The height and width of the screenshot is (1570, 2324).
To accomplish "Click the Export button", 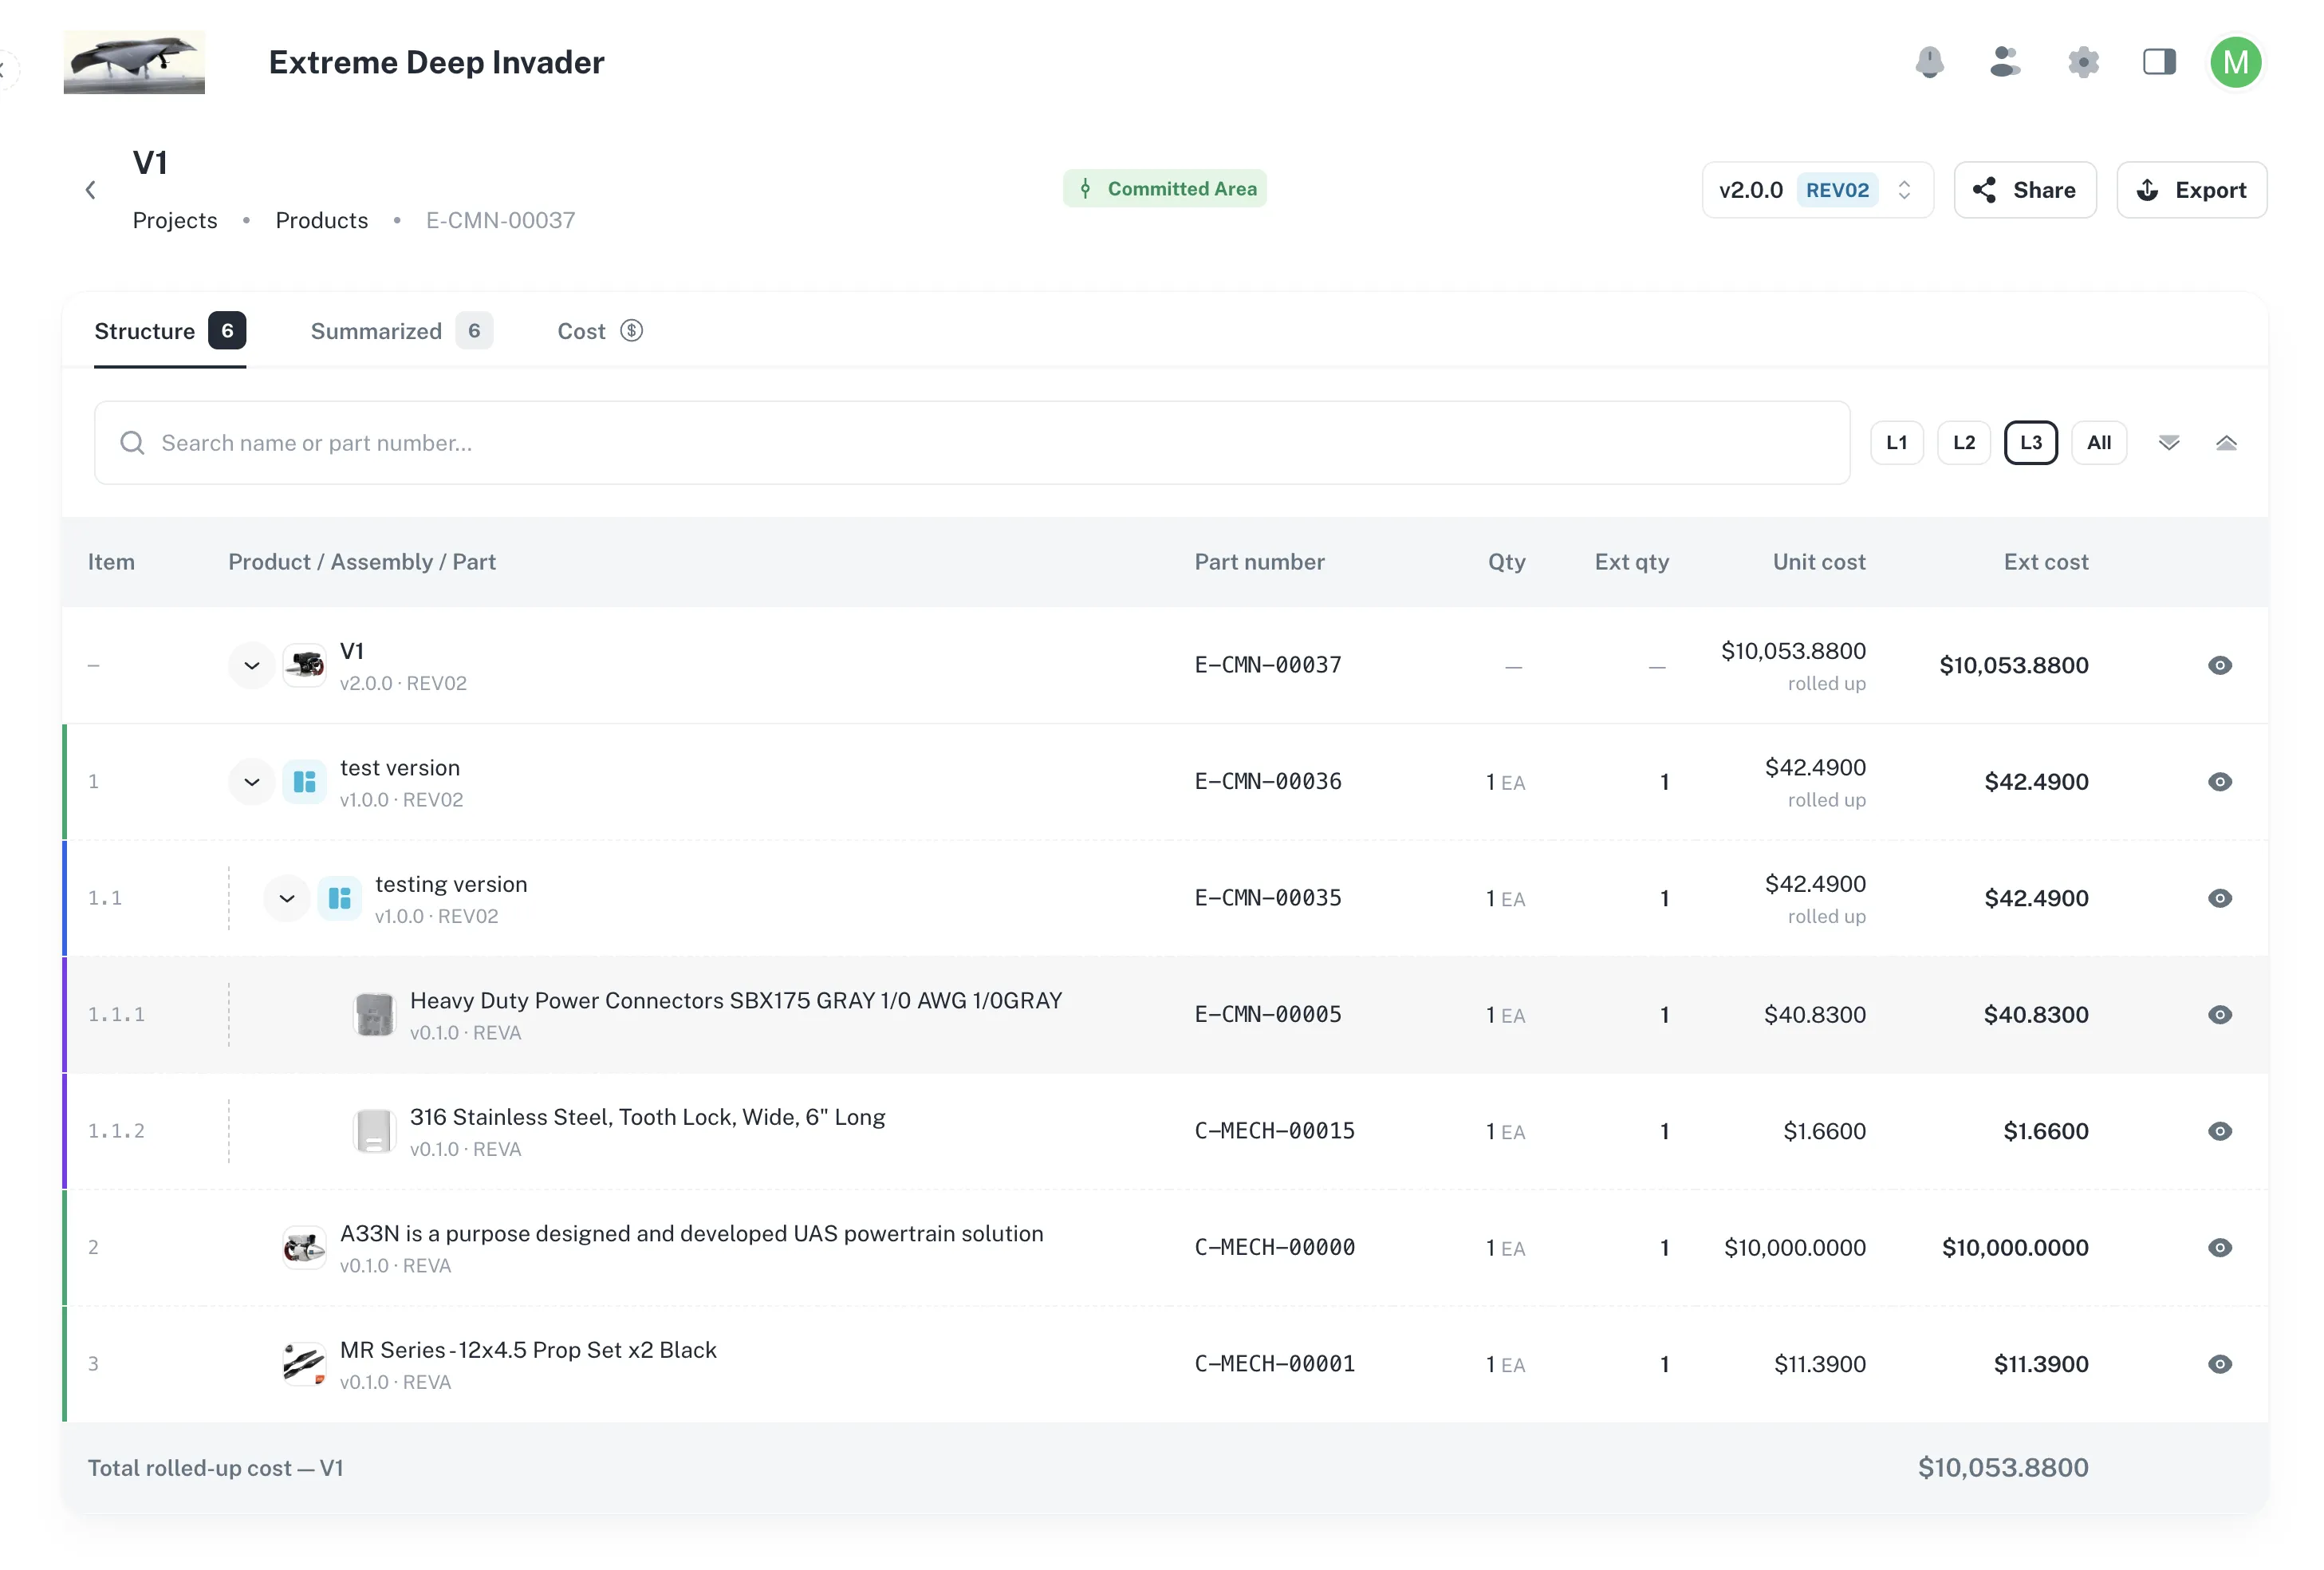I will 2190,190.
